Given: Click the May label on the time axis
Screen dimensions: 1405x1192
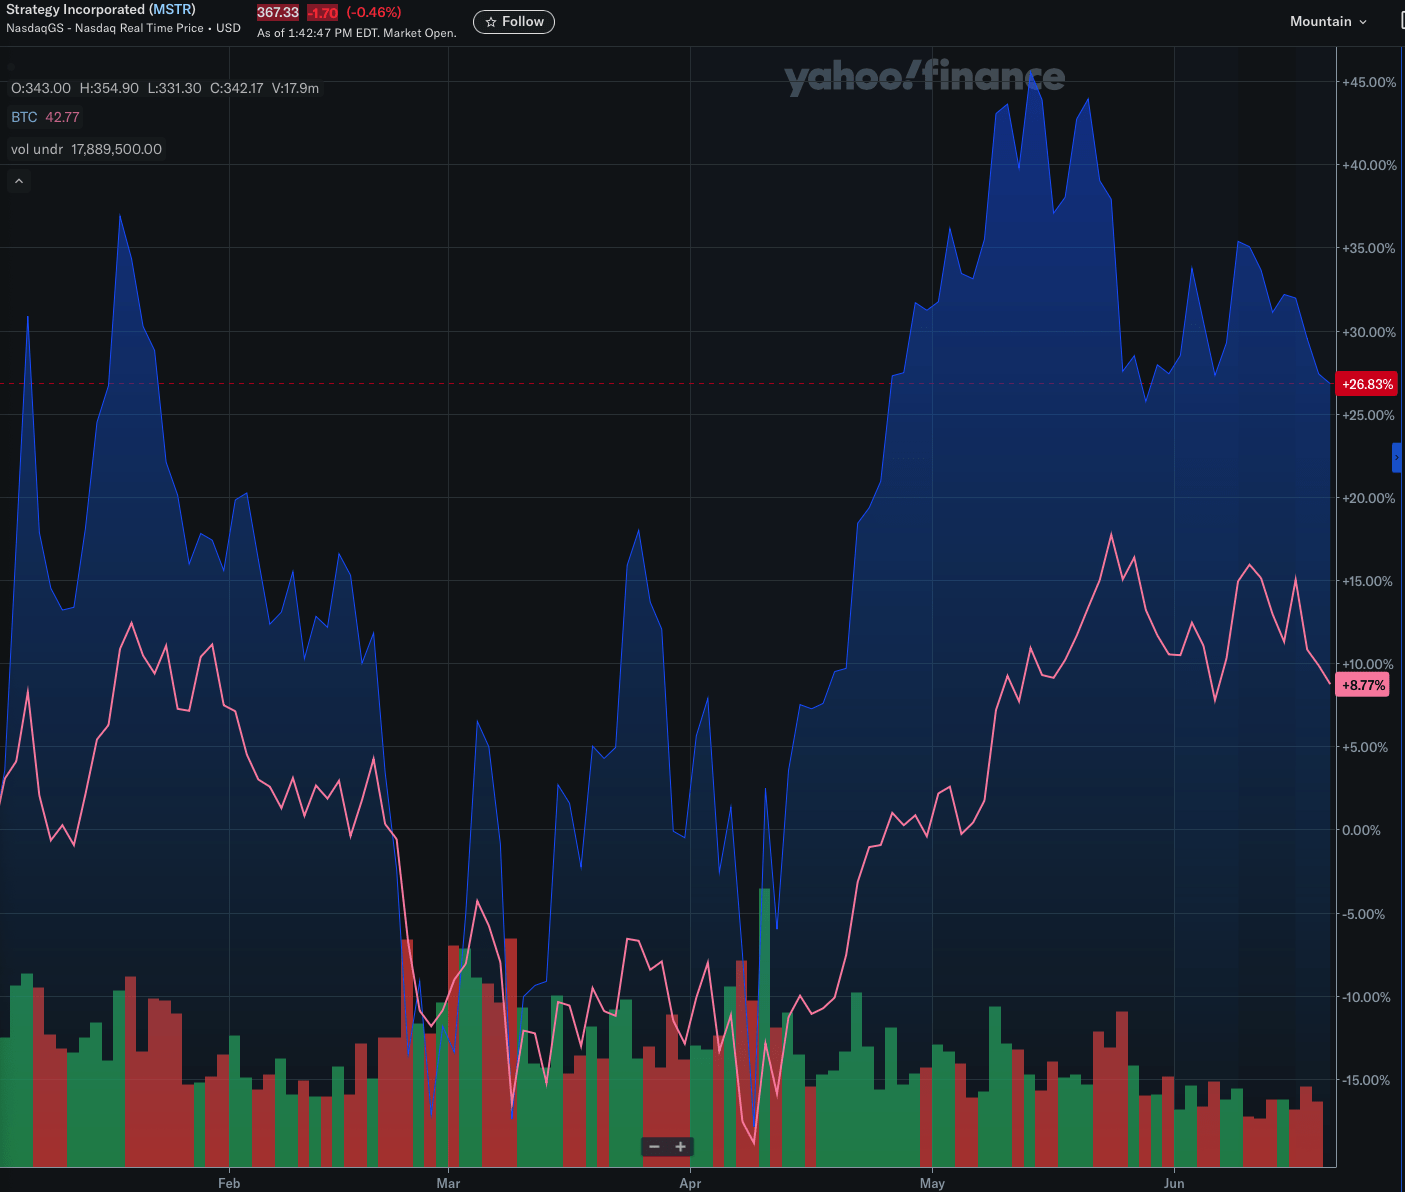Looking at the screenshot, I should click(x=933, y=1183).
